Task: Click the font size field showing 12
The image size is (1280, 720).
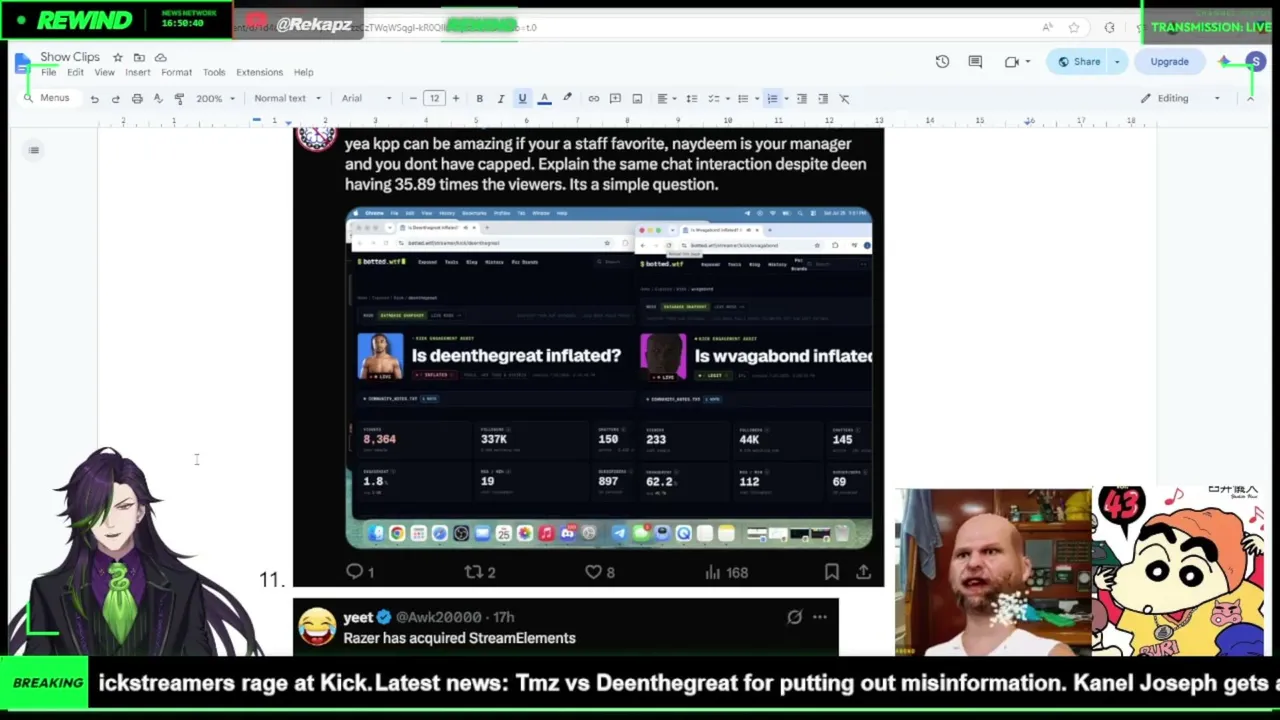Action: click(x=434, y=98)
